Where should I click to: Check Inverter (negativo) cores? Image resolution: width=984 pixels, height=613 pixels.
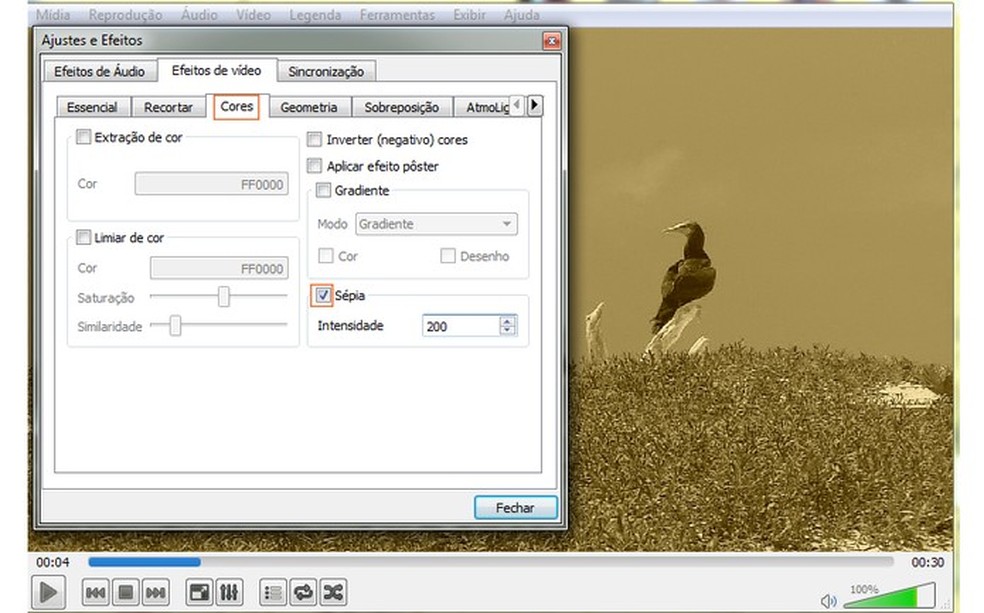314,139
